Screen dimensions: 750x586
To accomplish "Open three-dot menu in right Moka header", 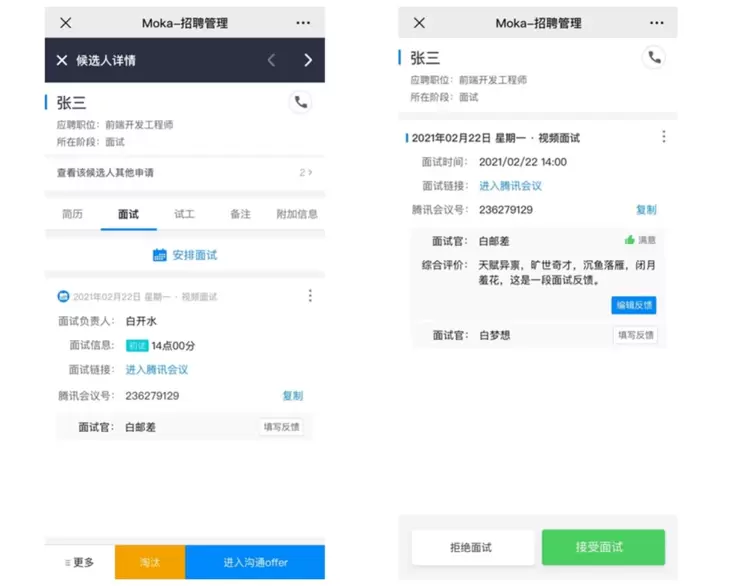I will tap(655, 23).
